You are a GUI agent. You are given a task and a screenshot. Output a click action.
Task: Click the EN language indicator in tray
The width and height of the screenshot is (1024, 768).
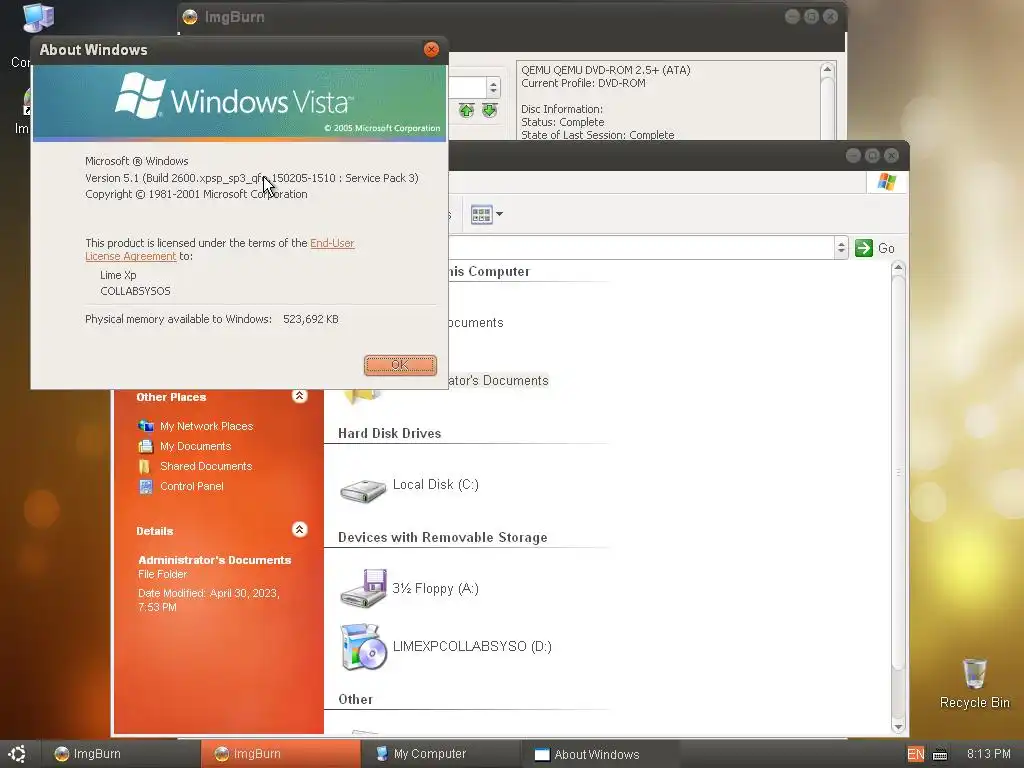coord(916,754)
